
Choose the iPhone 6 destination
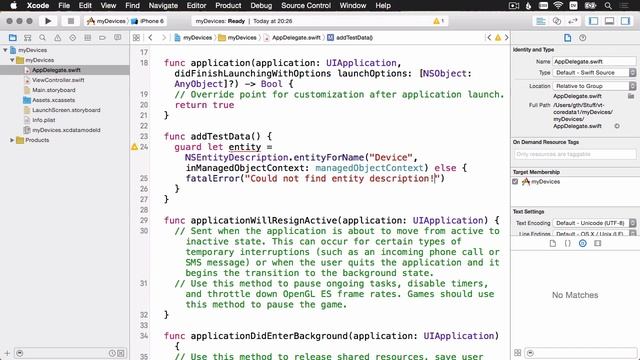pyautogui.click(x=148, y=21)
